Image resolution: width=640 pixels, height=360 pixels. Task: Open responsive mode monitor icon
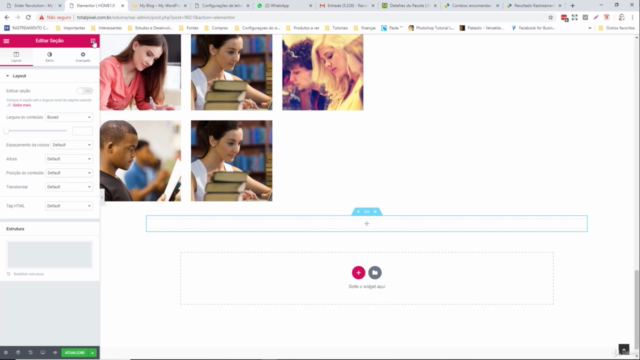point(42,352)
